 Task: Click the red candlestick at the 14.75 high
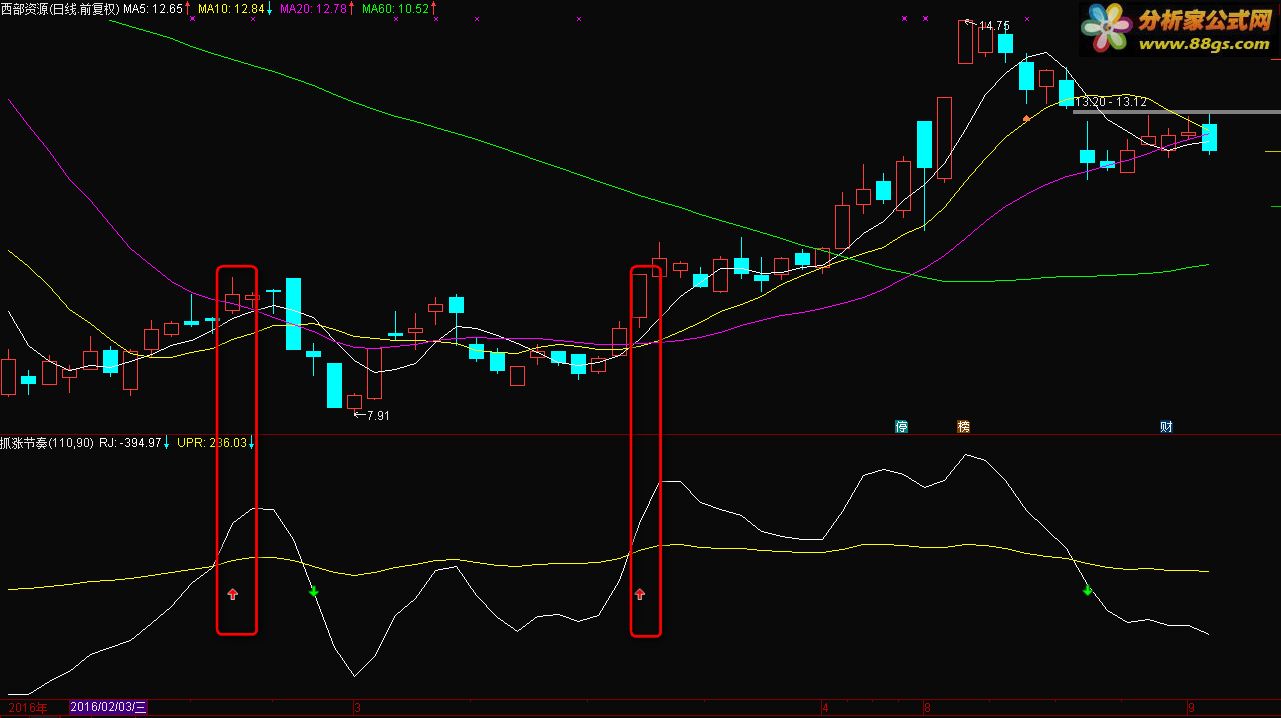click(x=965, y=41)
